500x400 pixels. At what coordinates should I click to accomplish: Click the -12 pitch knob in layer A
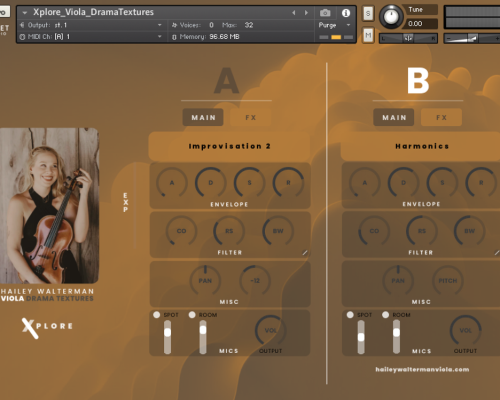pos(255,281)
